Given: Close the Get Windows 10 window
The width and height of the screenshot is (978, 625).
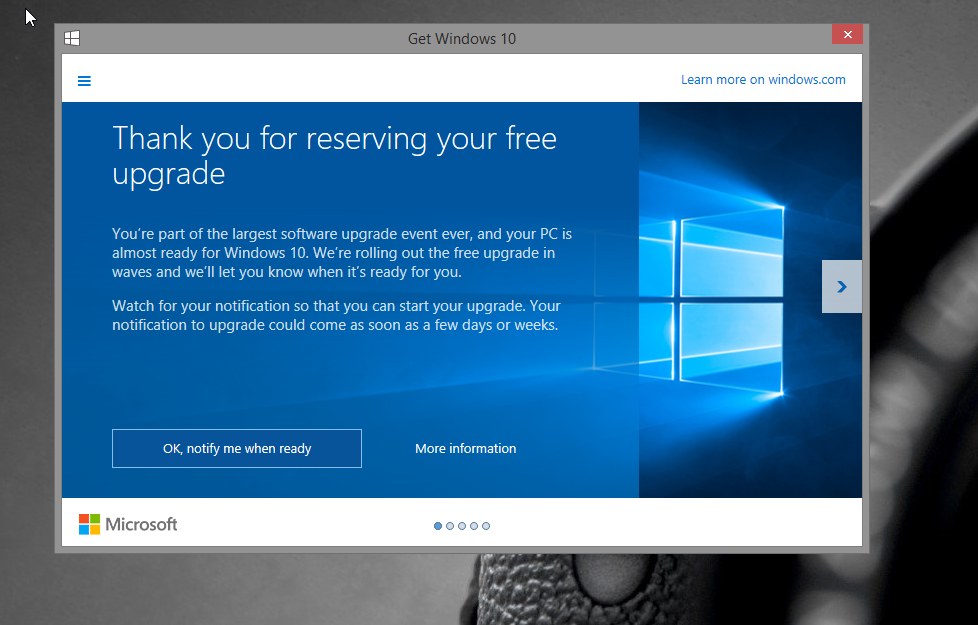Looking at the screenshot, I should pos(847,34).
